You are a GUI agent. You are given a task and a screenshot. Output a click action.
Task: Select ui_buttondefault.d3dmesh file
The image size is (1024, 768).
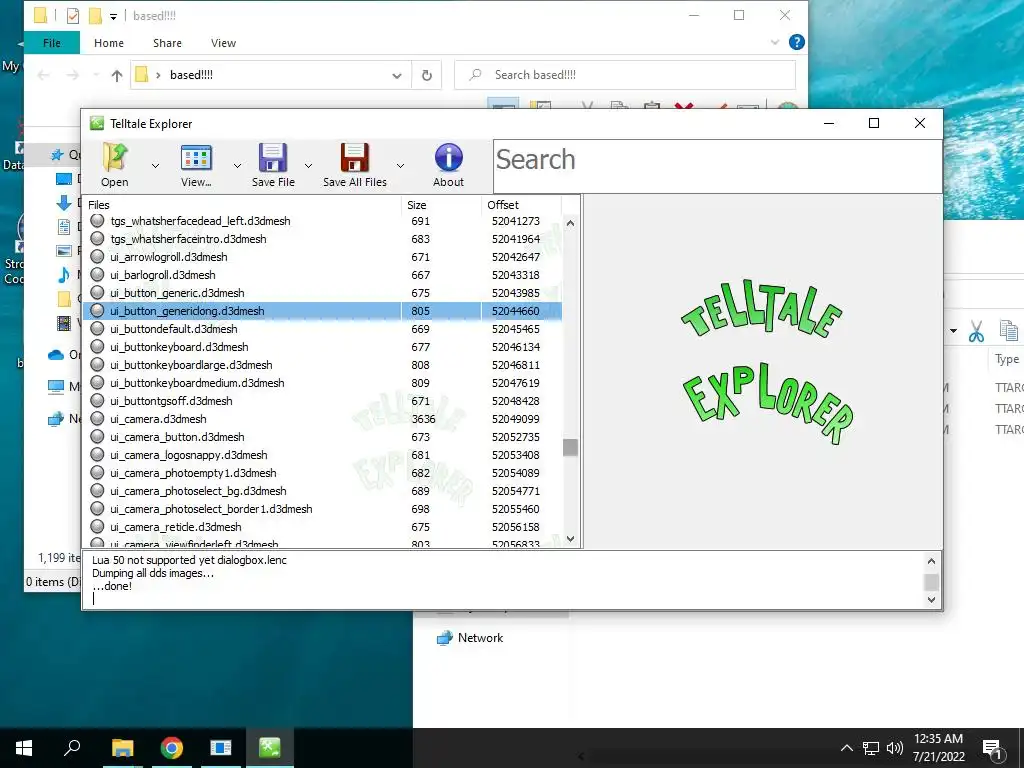[x=322, y=328]
